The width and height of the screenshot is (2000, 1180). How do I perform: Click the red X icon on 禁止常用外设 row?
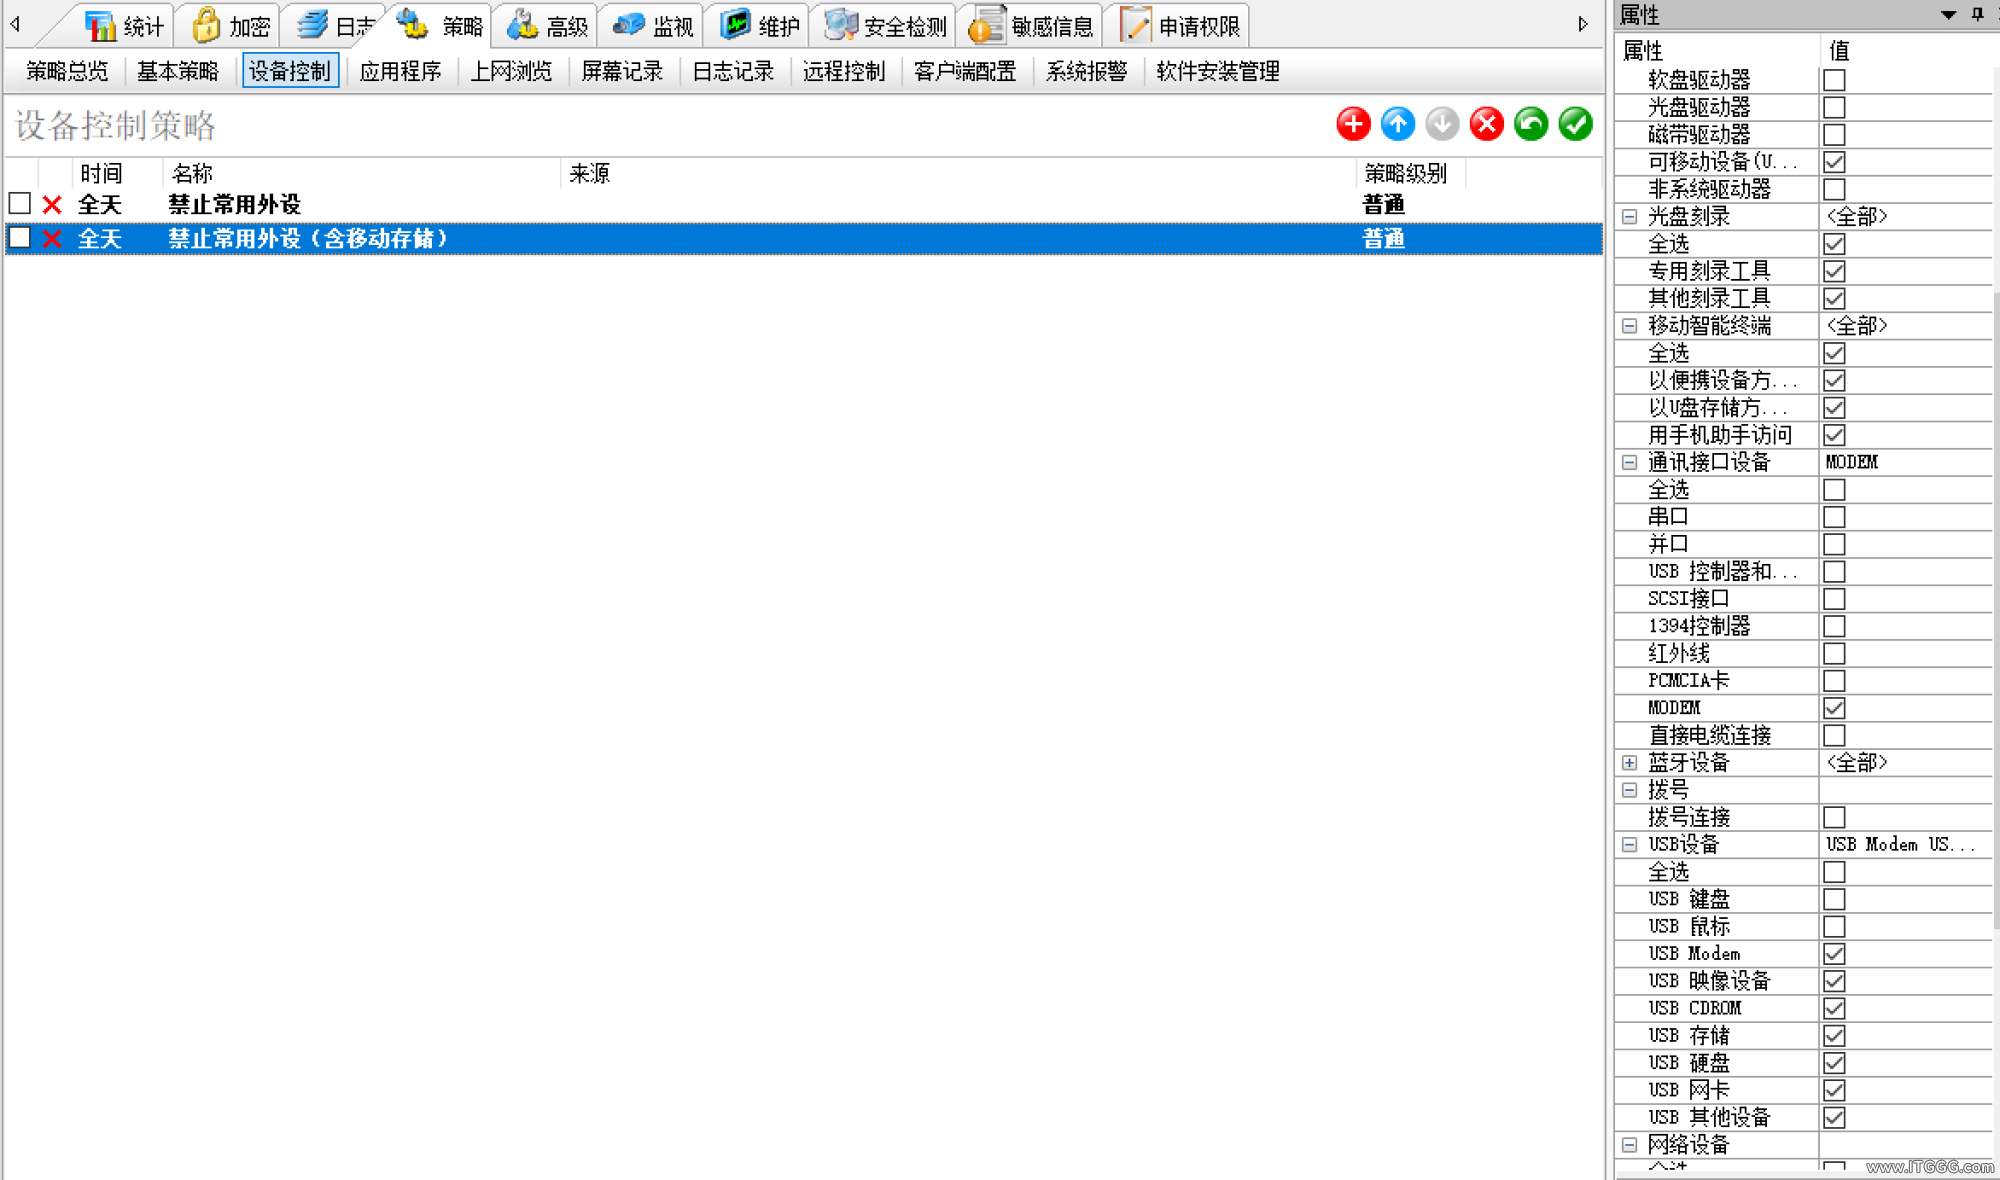tap(52, 205)
